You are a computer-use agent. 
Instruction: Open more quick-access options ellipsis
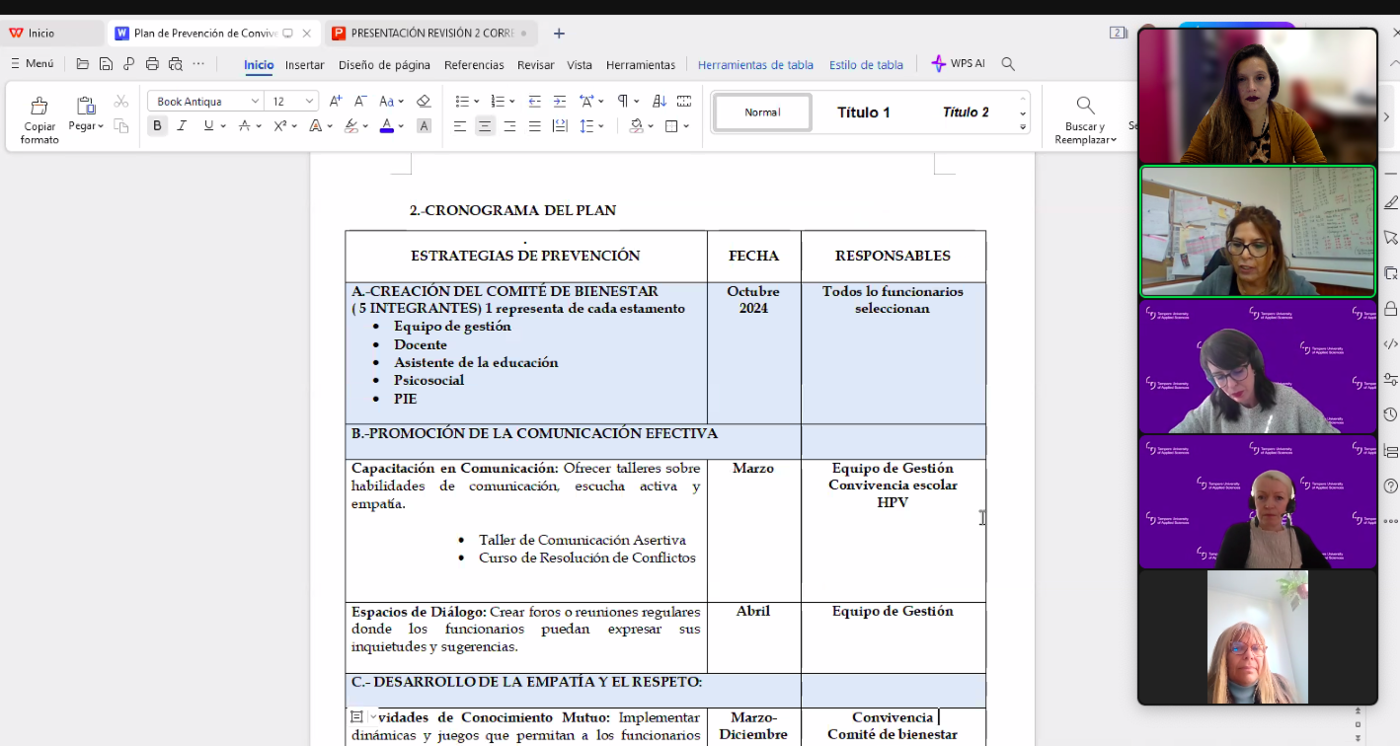(199, 64)
